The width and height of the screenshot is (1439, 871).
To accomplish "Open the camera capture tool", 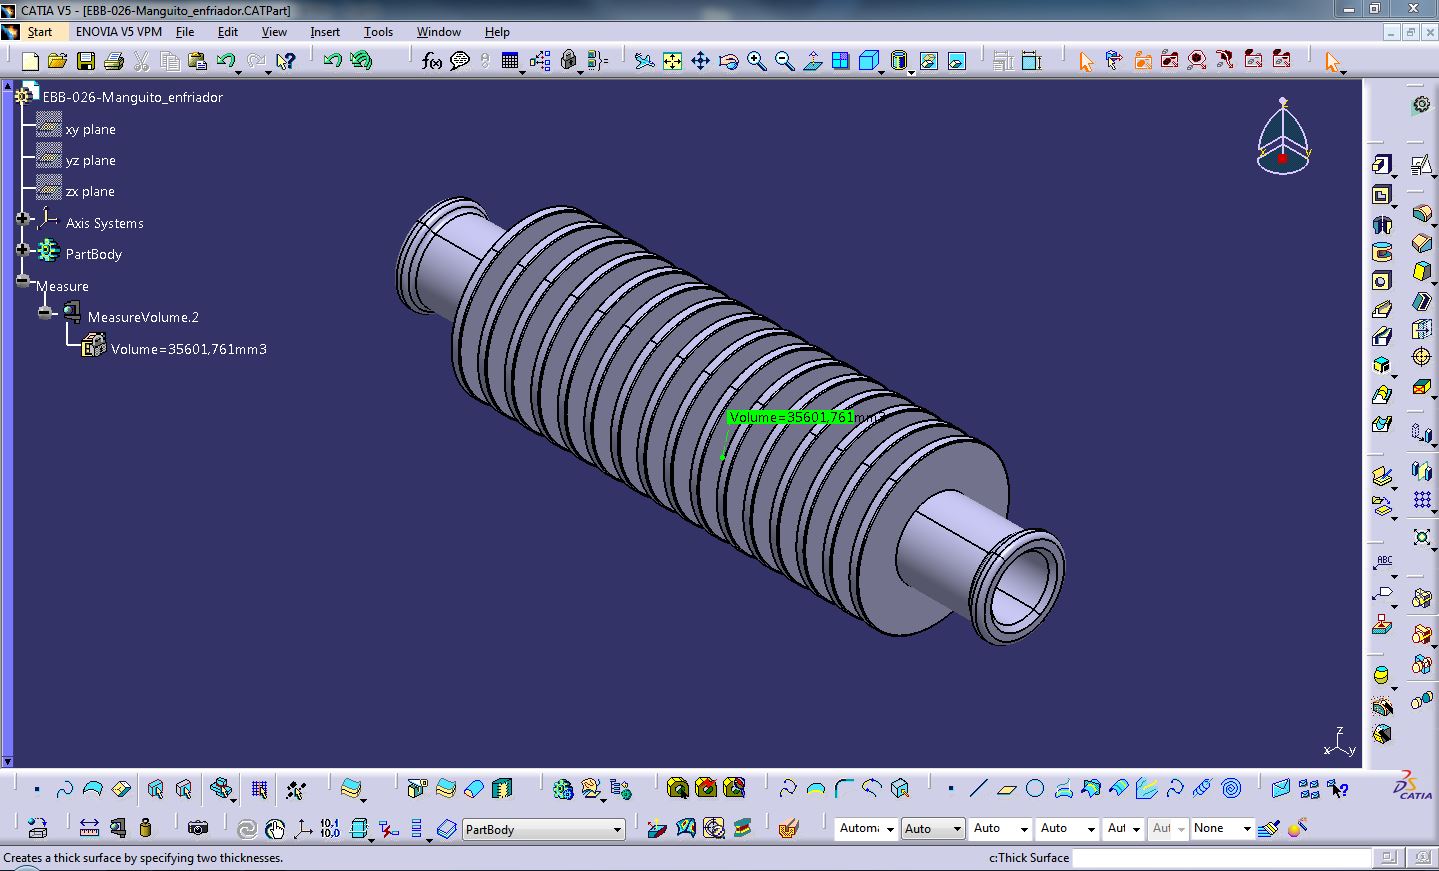I will [198, 828].
